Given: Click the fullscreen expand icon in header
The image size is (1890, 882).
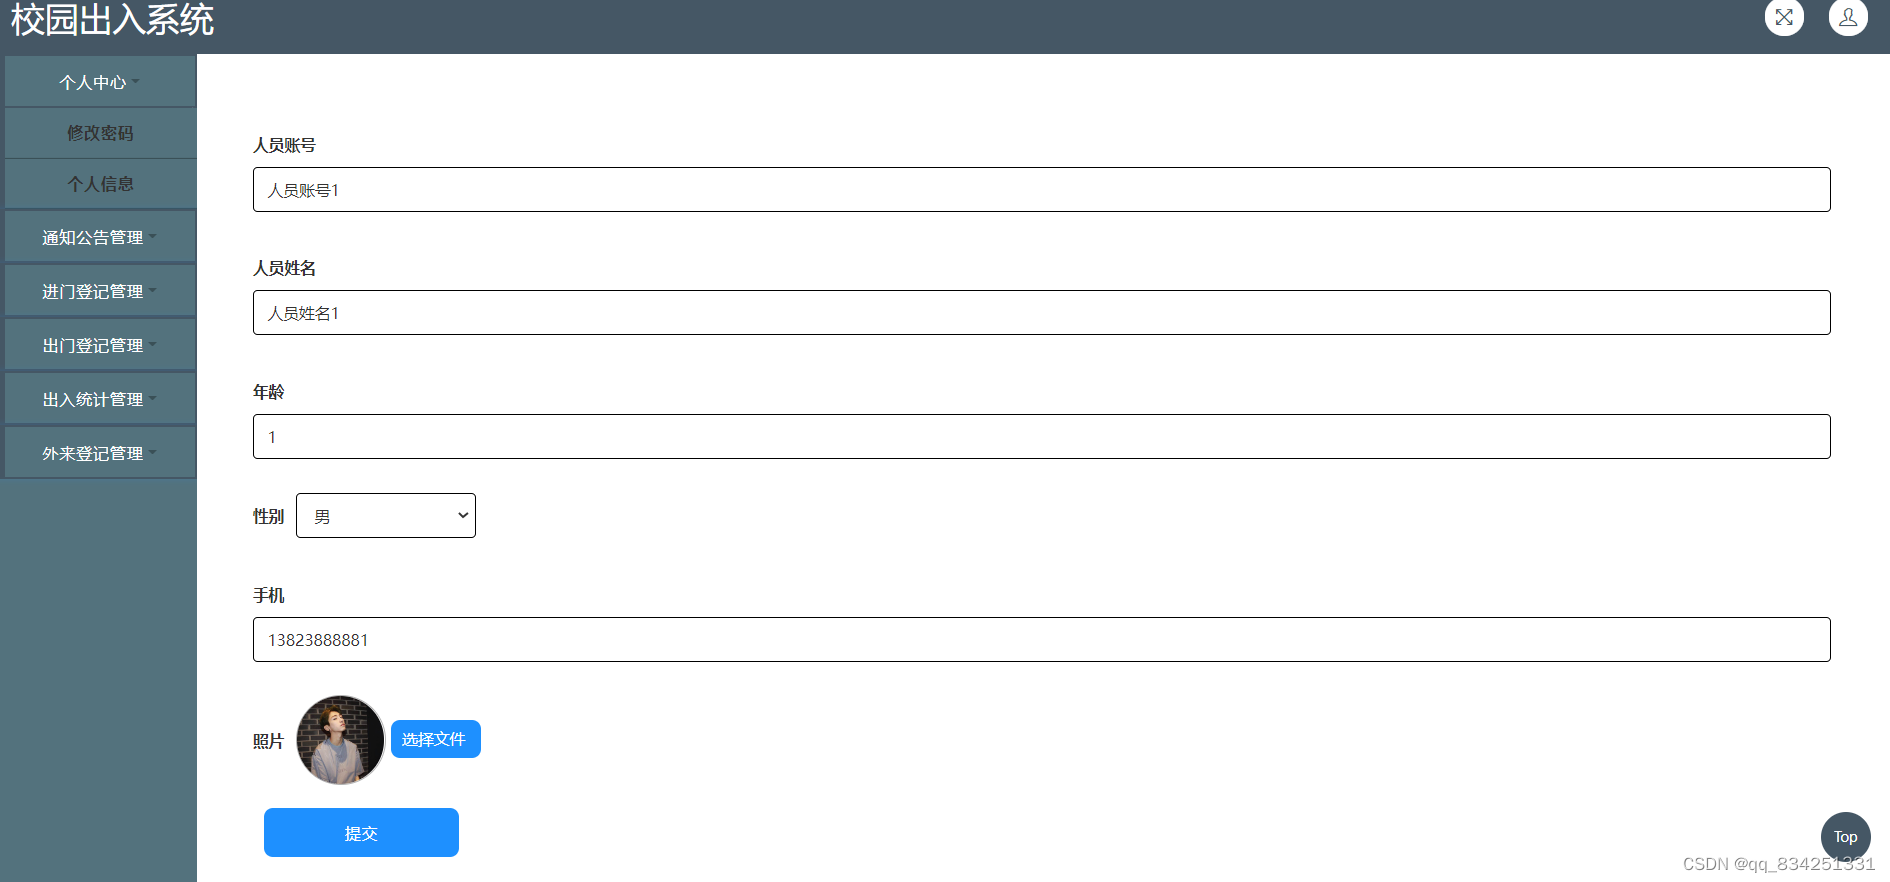Looking at the screenshot, I should coord(1784,17).
